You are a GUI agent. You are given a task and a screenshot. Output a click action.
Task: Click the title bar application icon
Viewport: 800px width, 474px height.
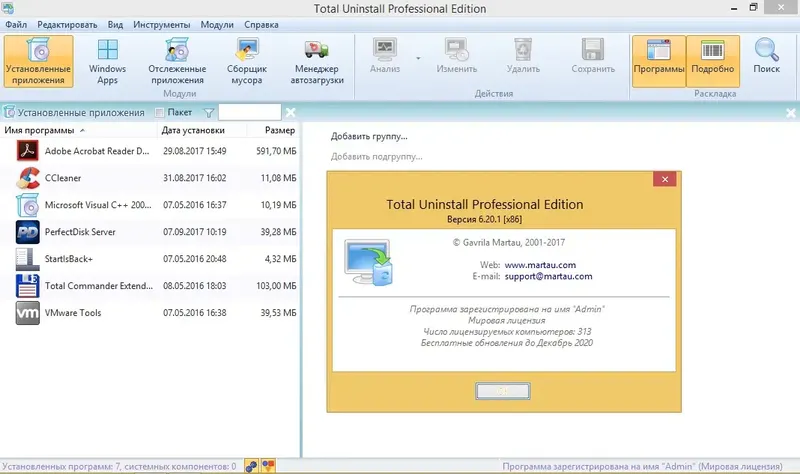(x=8, y=8)
